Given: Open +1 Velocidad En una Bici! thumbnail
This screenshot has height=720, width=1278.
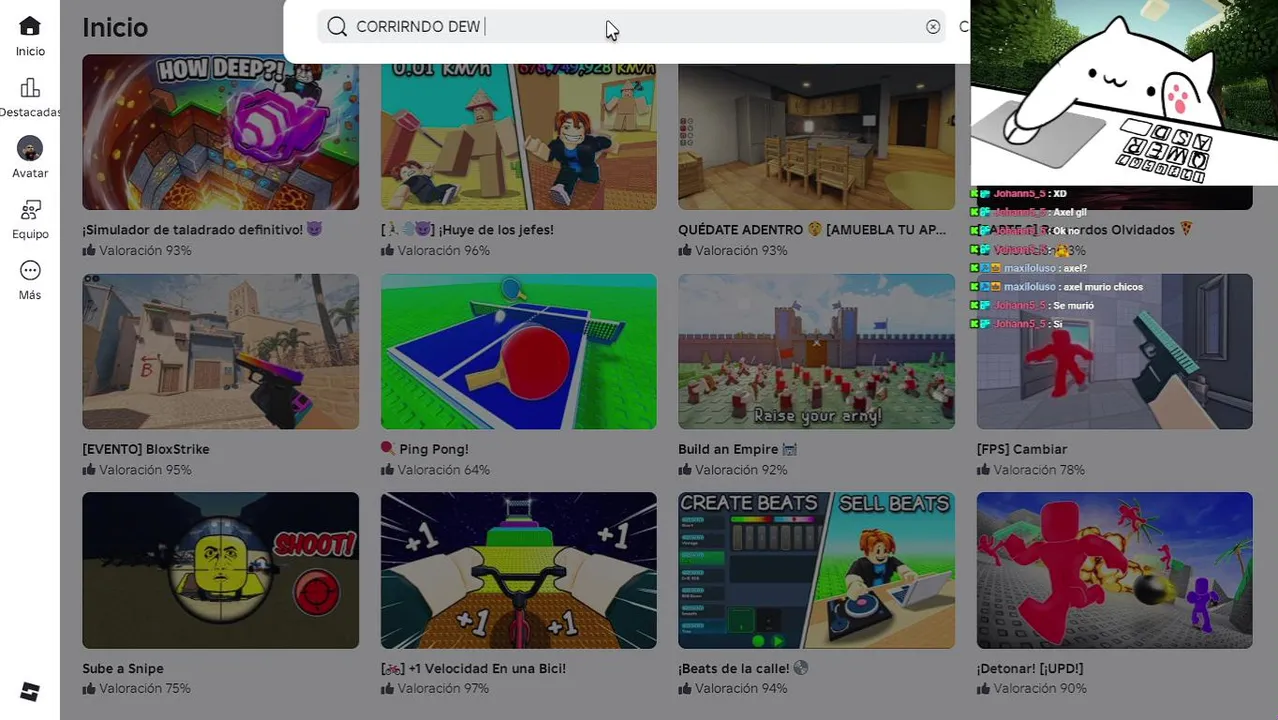Looking at the screenshot, I should [518, 570].
